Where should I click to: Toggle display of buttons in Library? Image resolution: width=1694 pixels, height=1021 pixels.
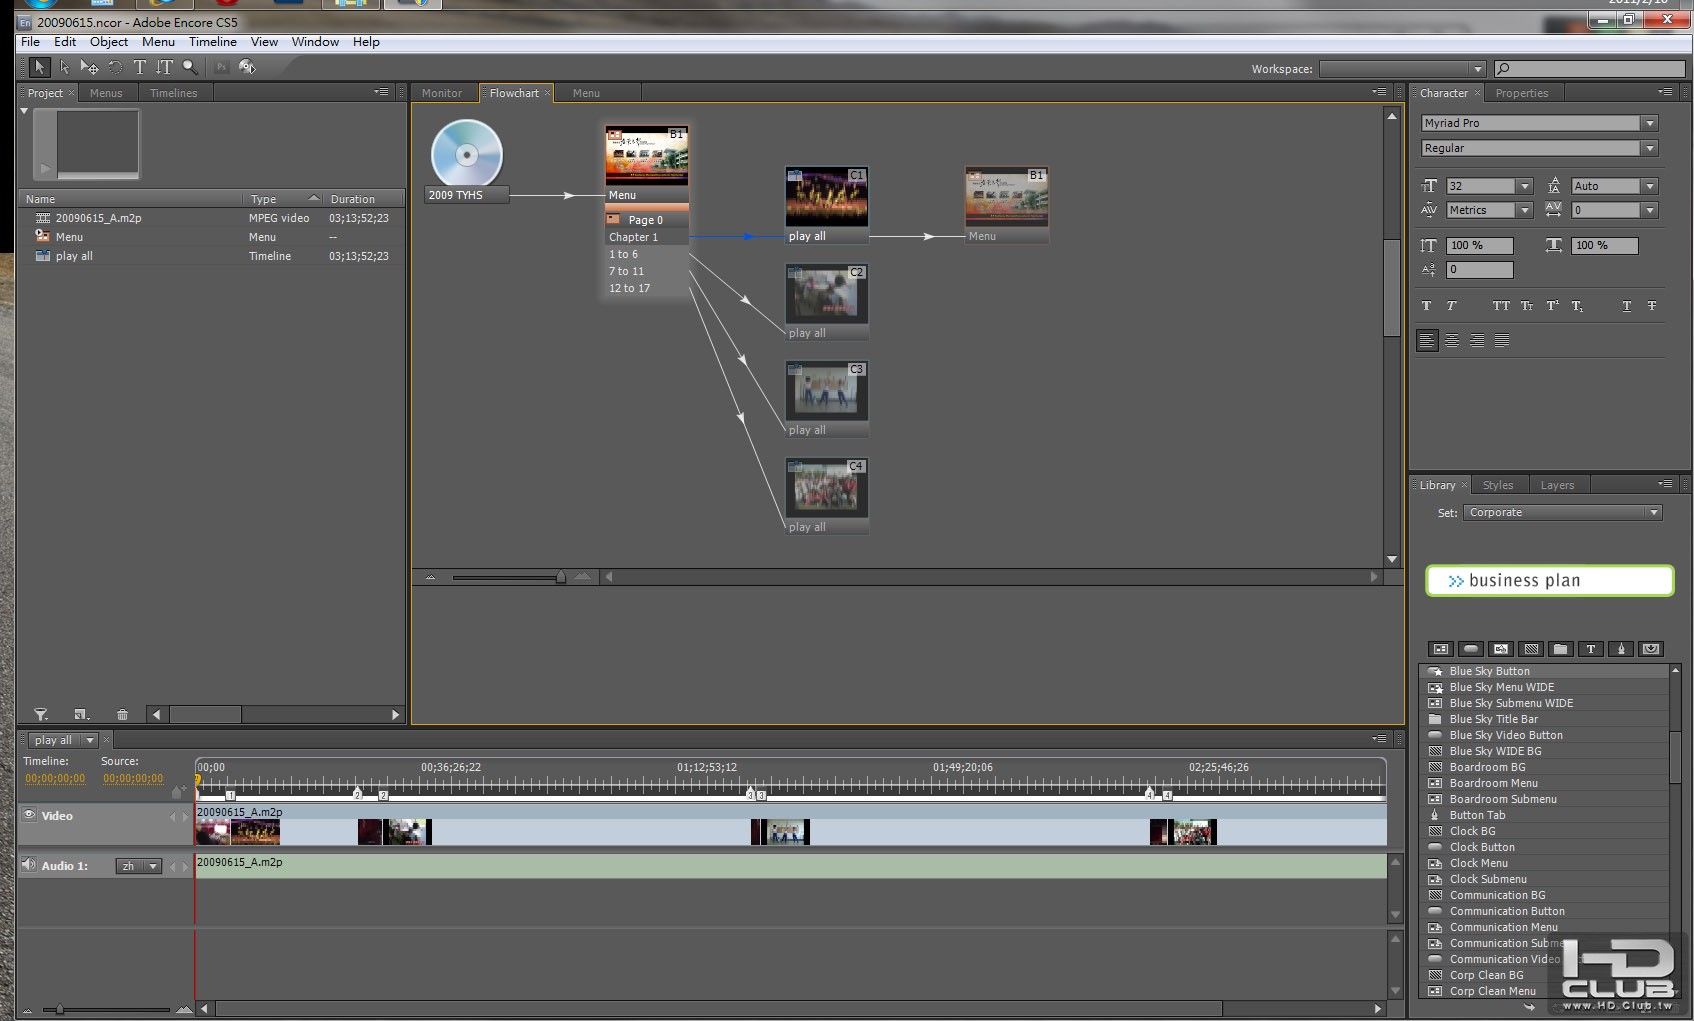coord(1470,649)
